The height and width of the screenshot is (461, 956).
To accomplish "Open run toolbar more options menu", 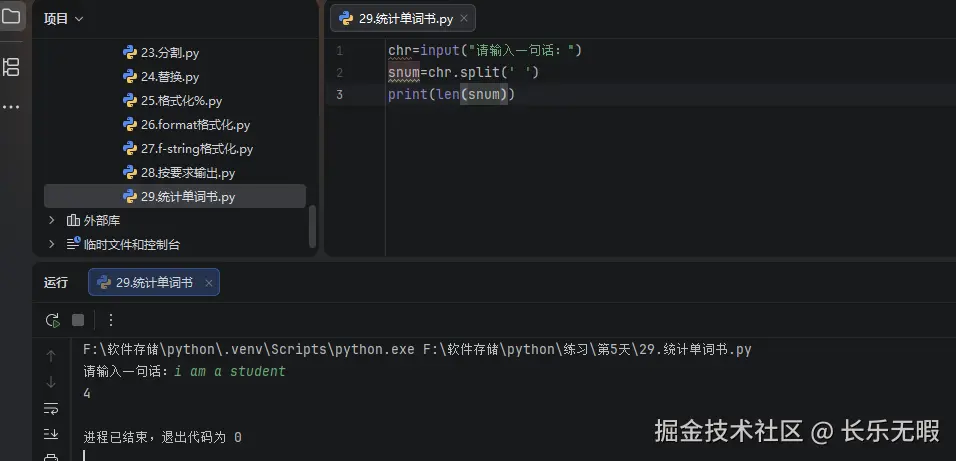I will [110, 320].
